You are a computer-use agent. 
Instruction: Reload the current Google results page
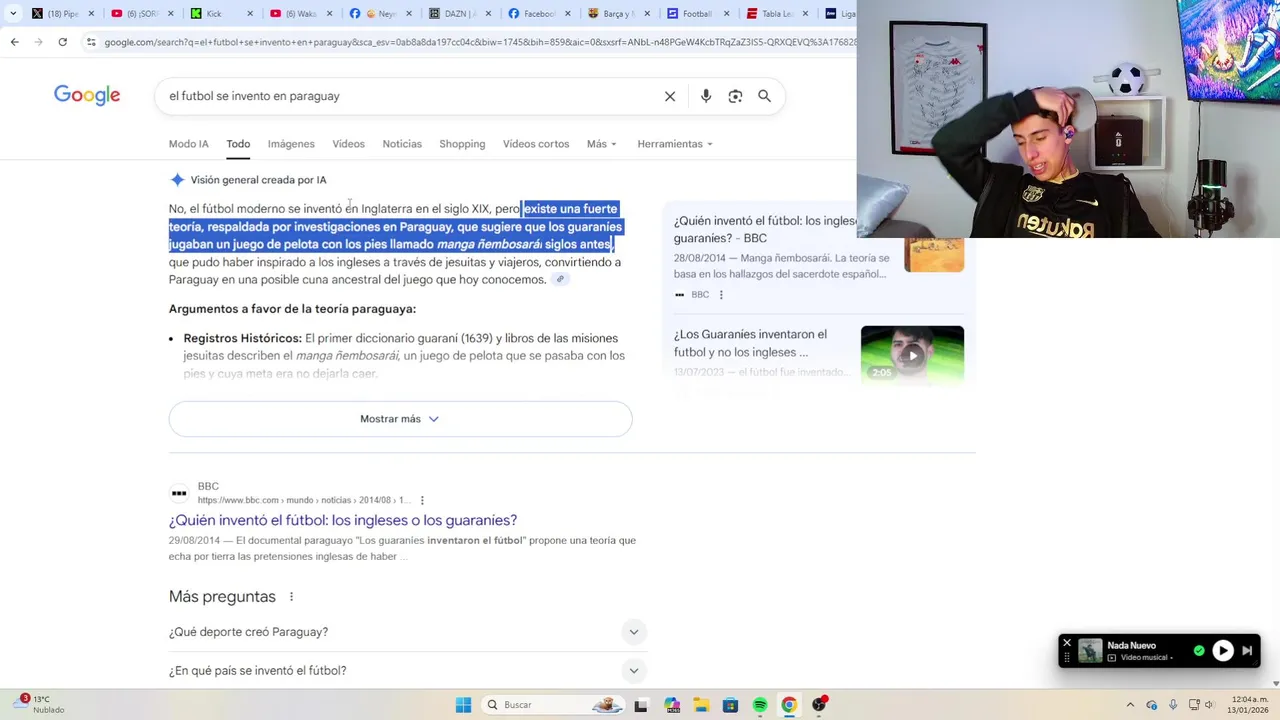click(x=62, y=42)
